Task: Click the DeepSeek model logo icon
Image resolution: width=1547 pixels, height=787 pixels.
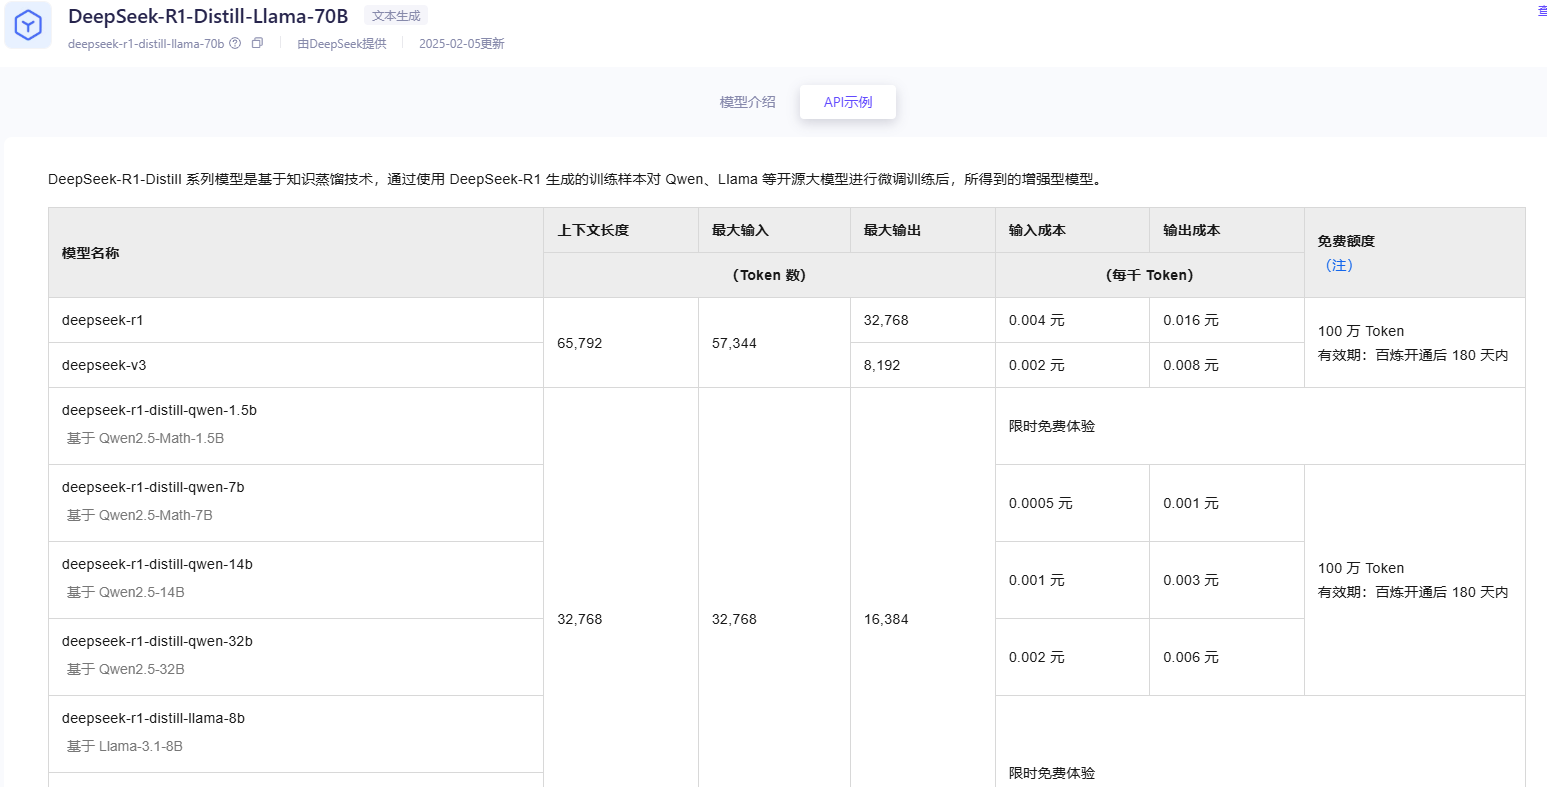Action: [28, 25]
